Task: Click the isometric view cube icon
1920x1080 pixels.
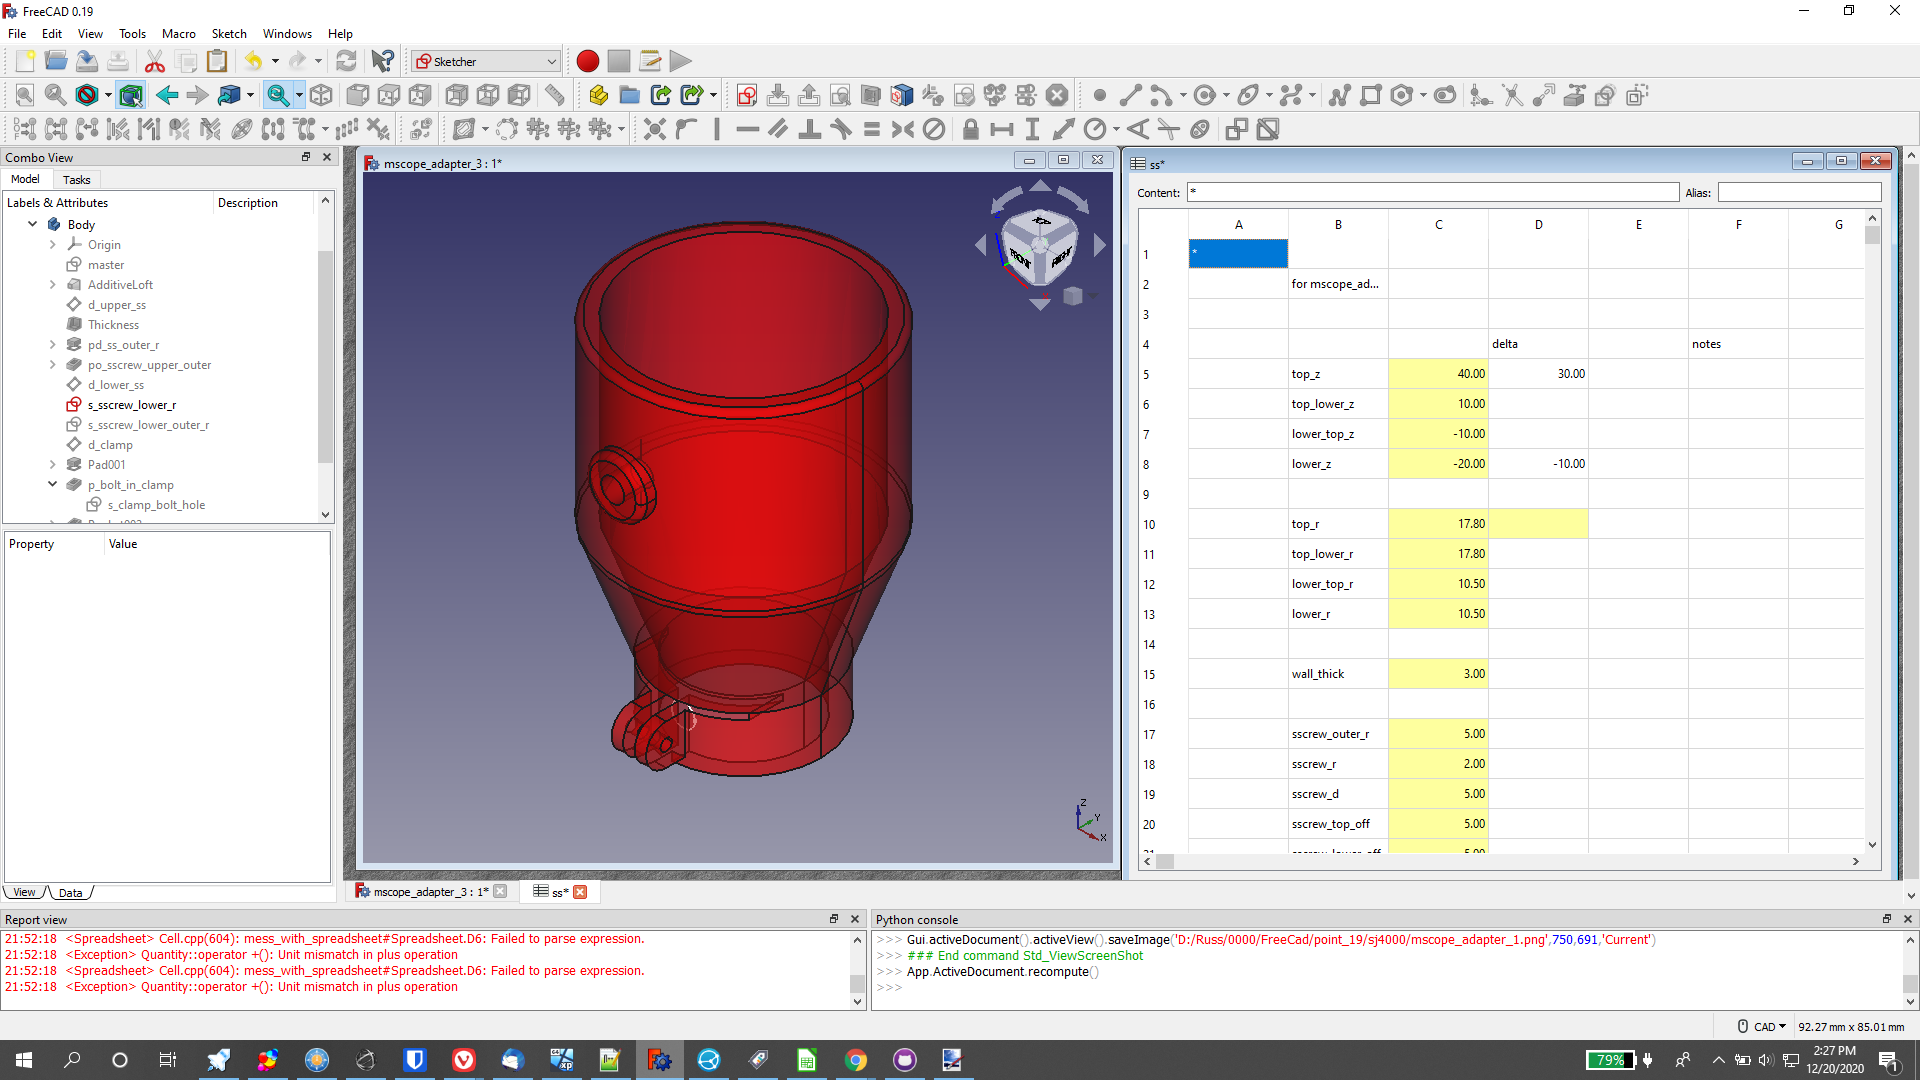Action: tap(321, 96)
